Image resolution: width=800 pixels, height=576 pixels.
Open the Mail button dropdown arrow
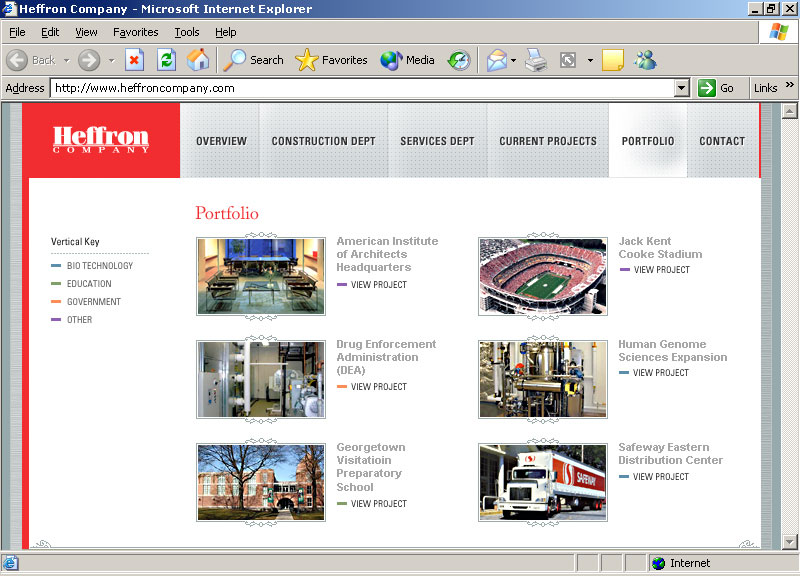click(514, 60)
